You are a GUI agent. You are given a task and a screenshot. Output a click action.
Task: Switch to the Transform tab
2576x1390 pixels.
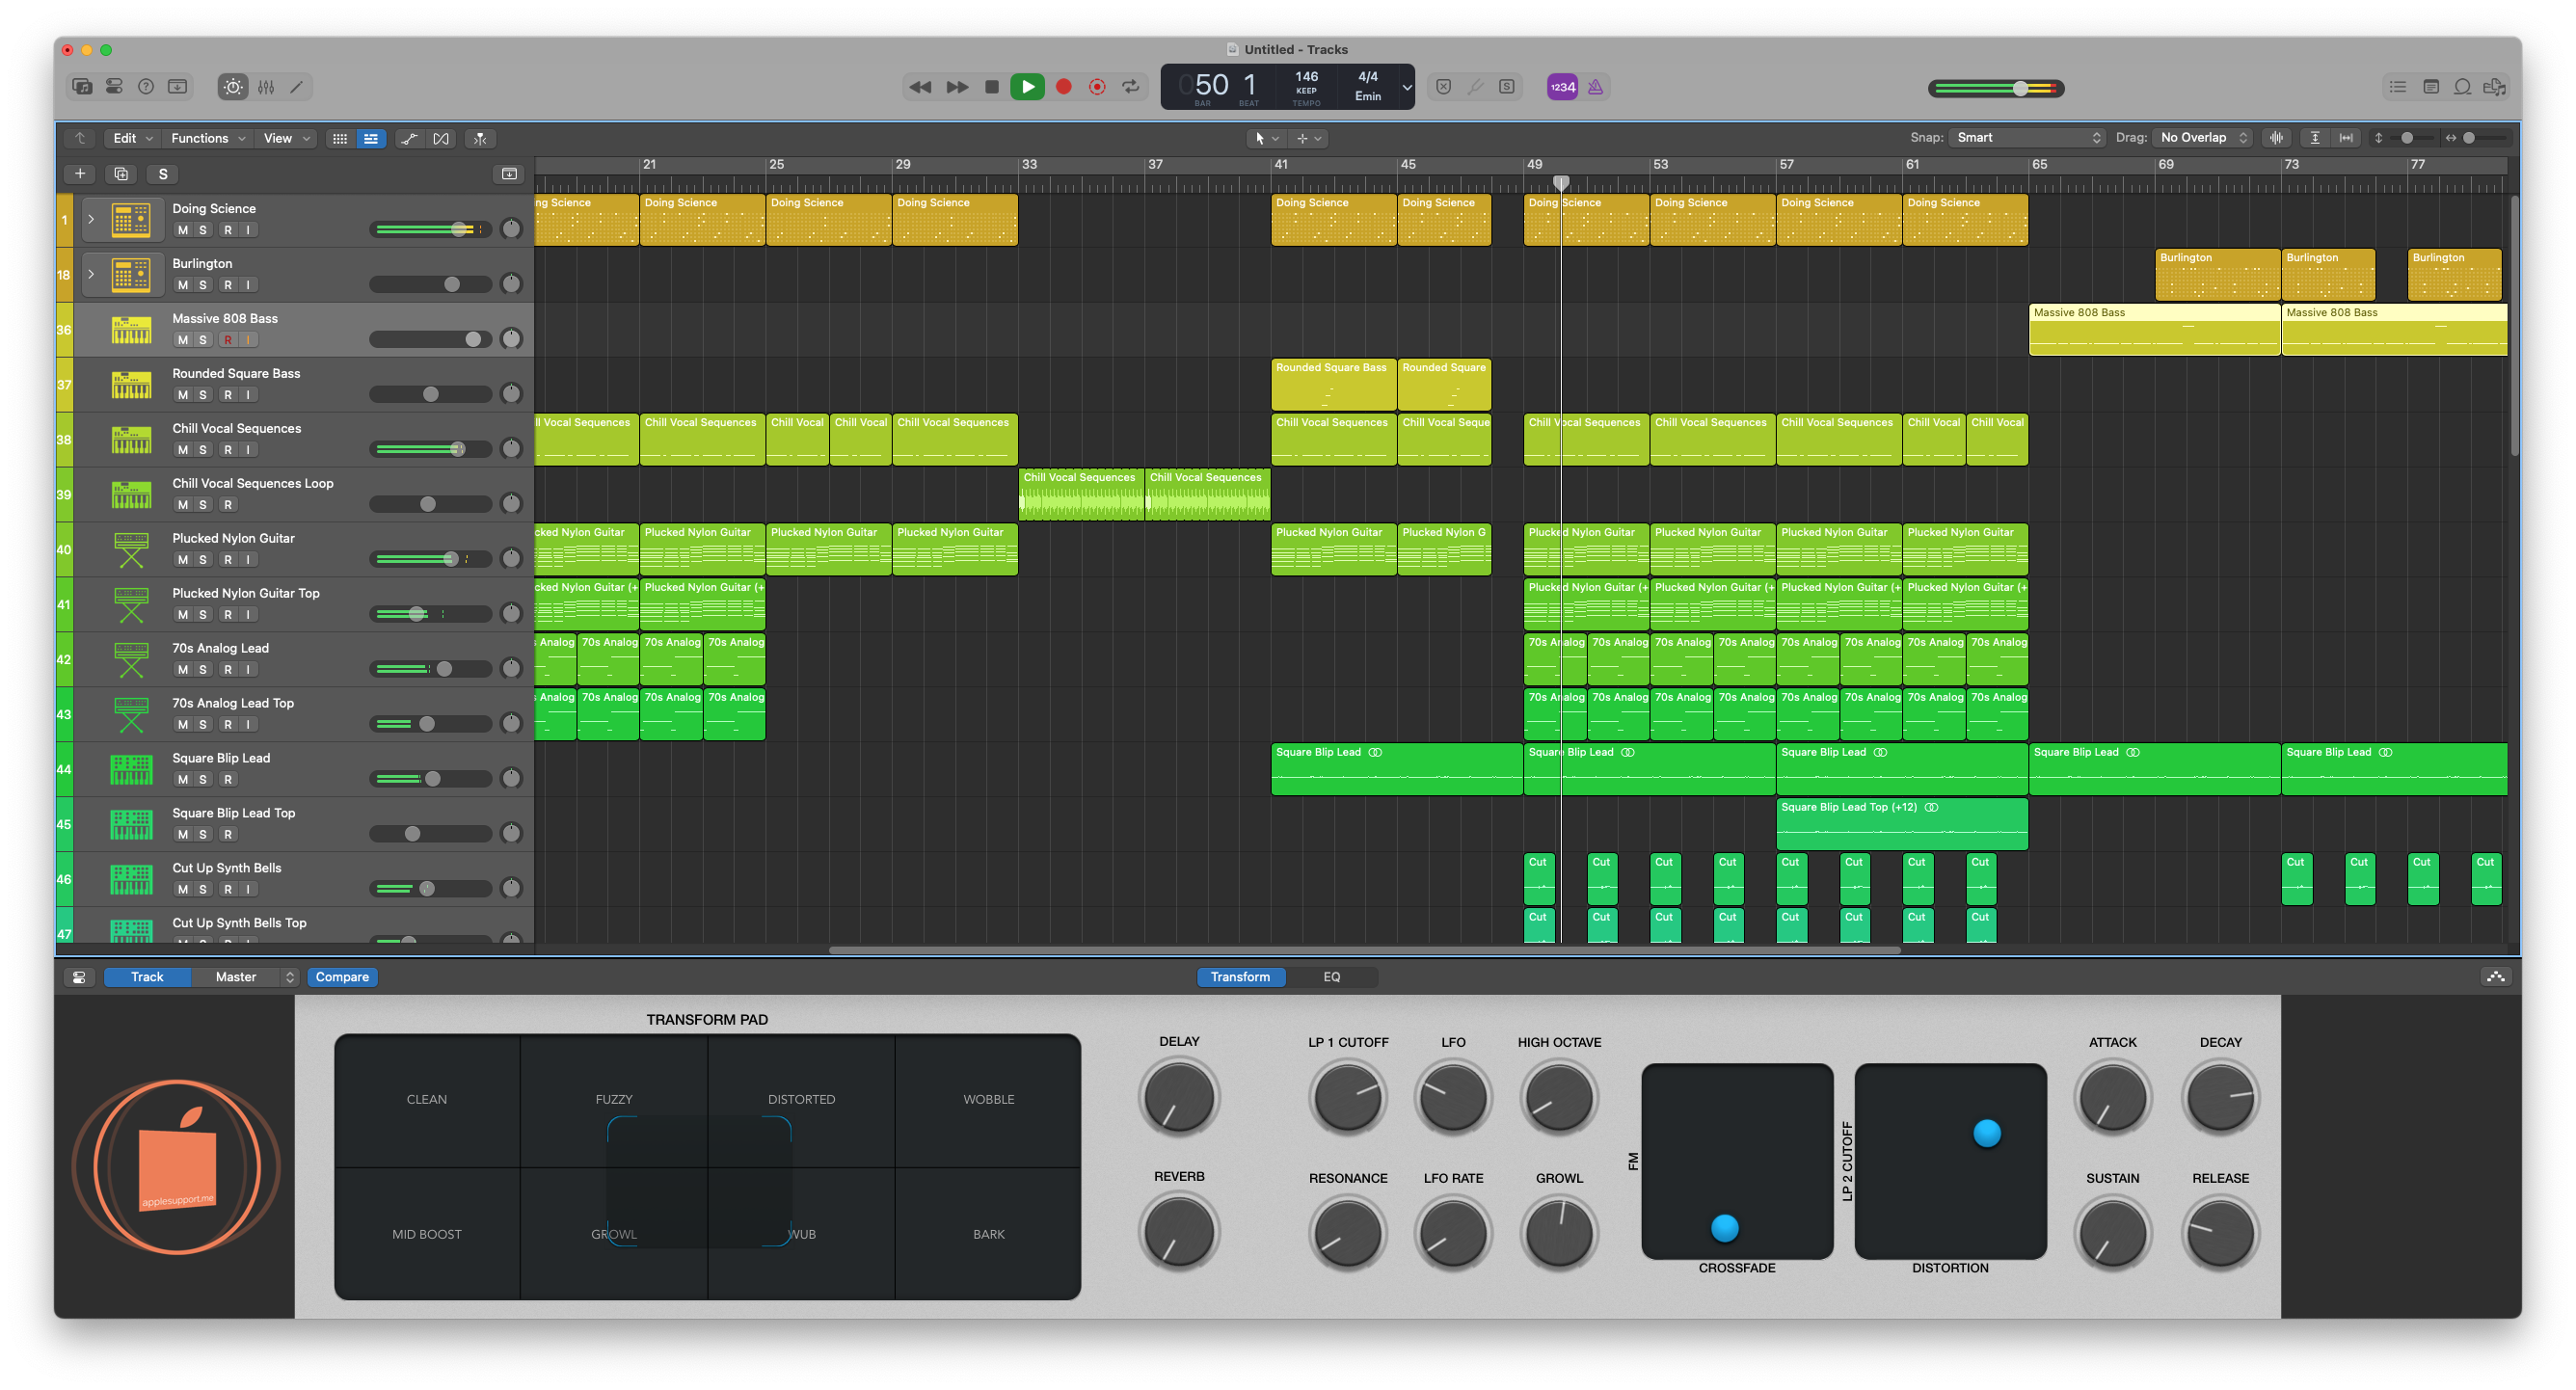coord(1240,977)
